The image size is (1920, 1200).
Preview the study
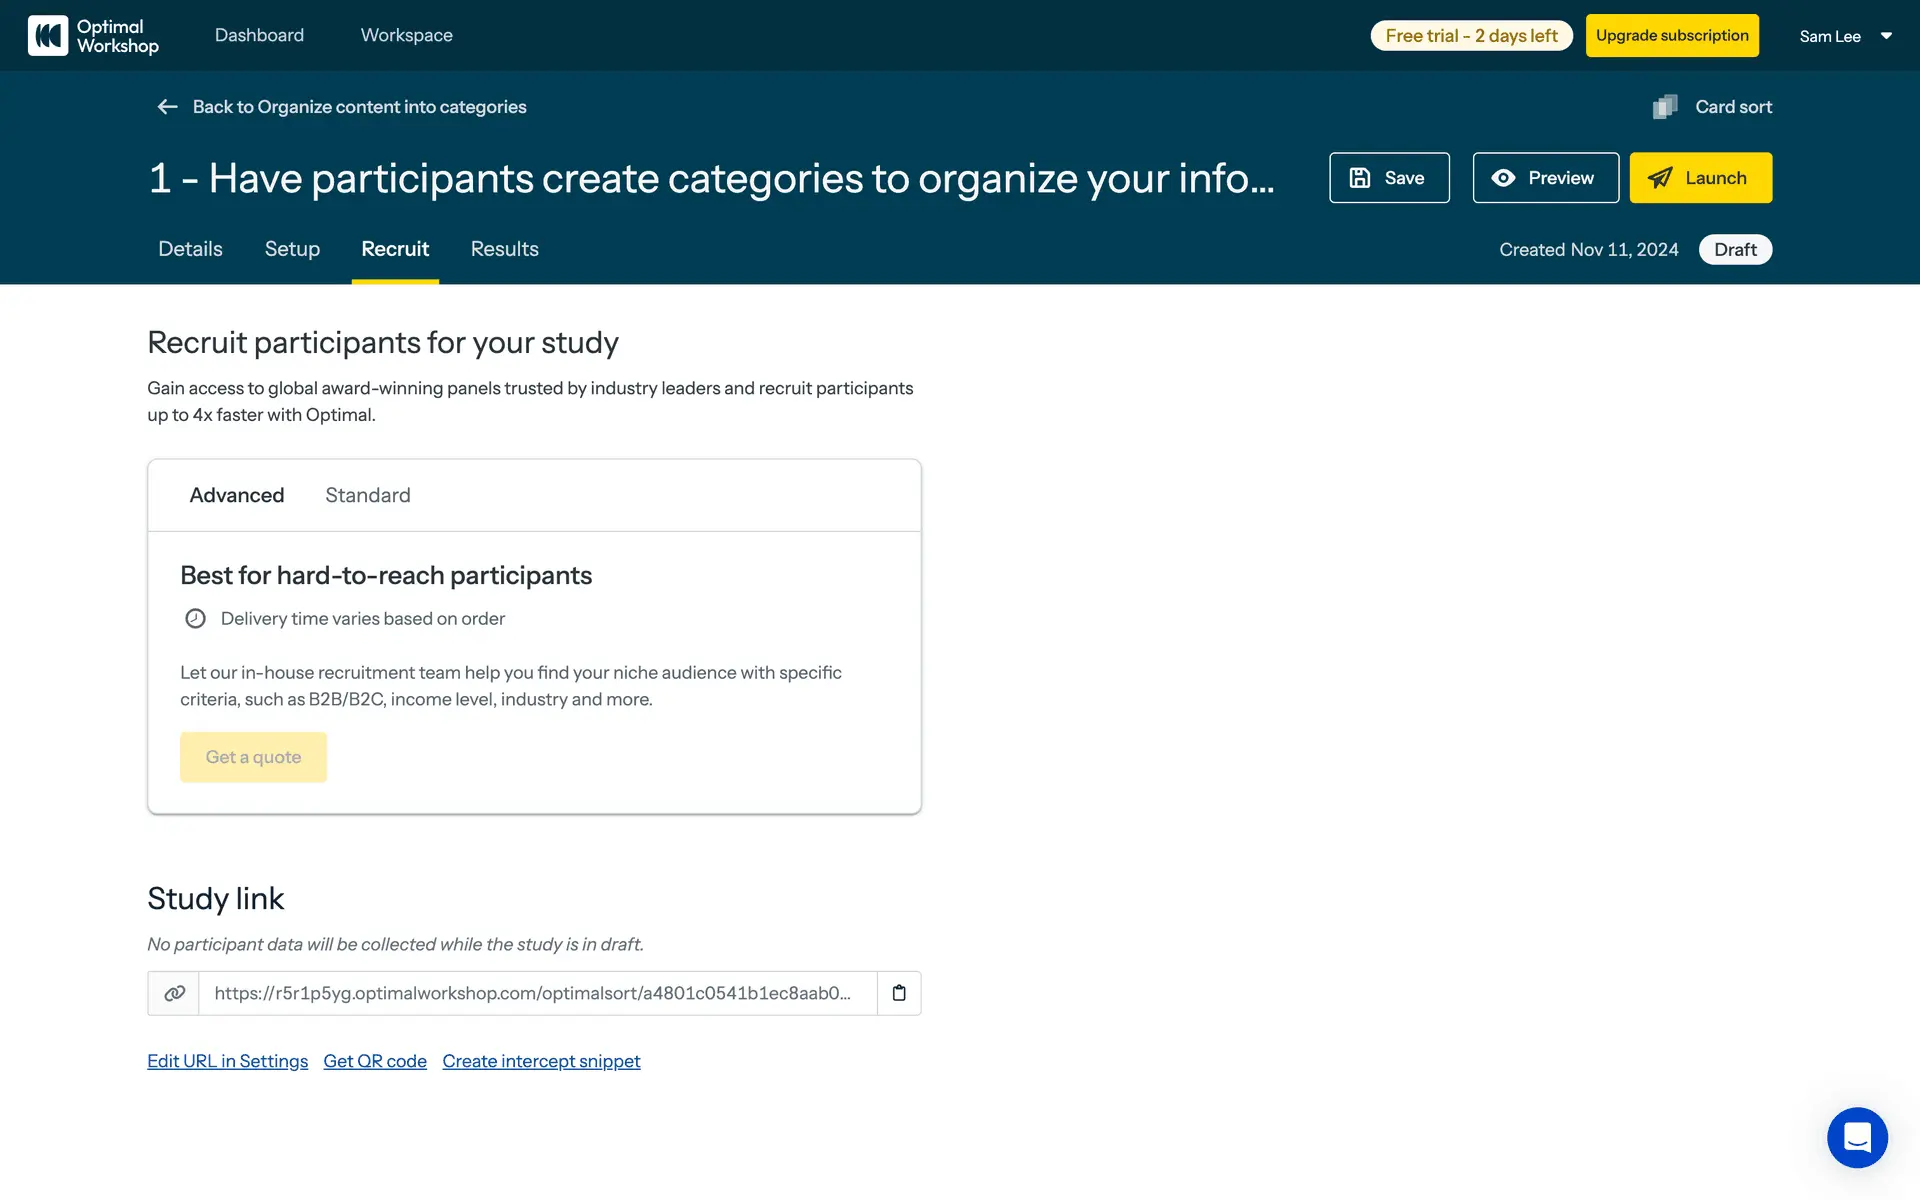point(1545,178)
